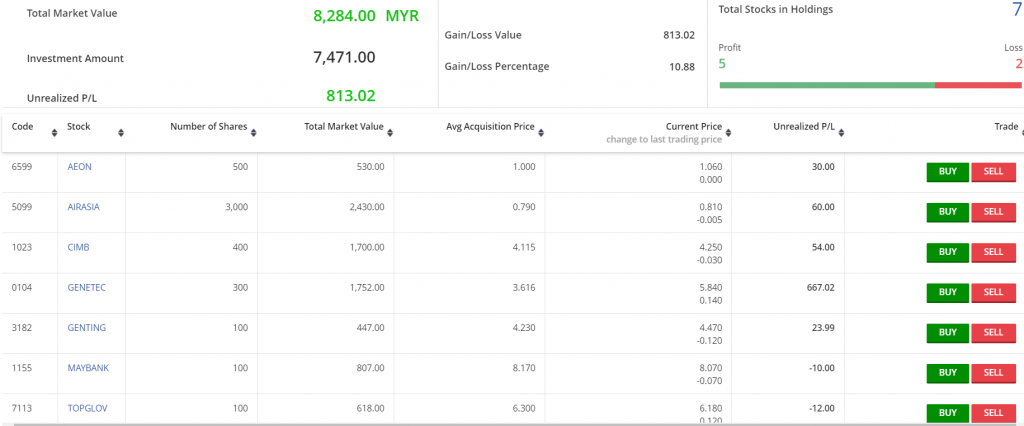This screenshot has height=426, width=1024.
Task: Open the GENTING stock link
Action: (86, 327)
